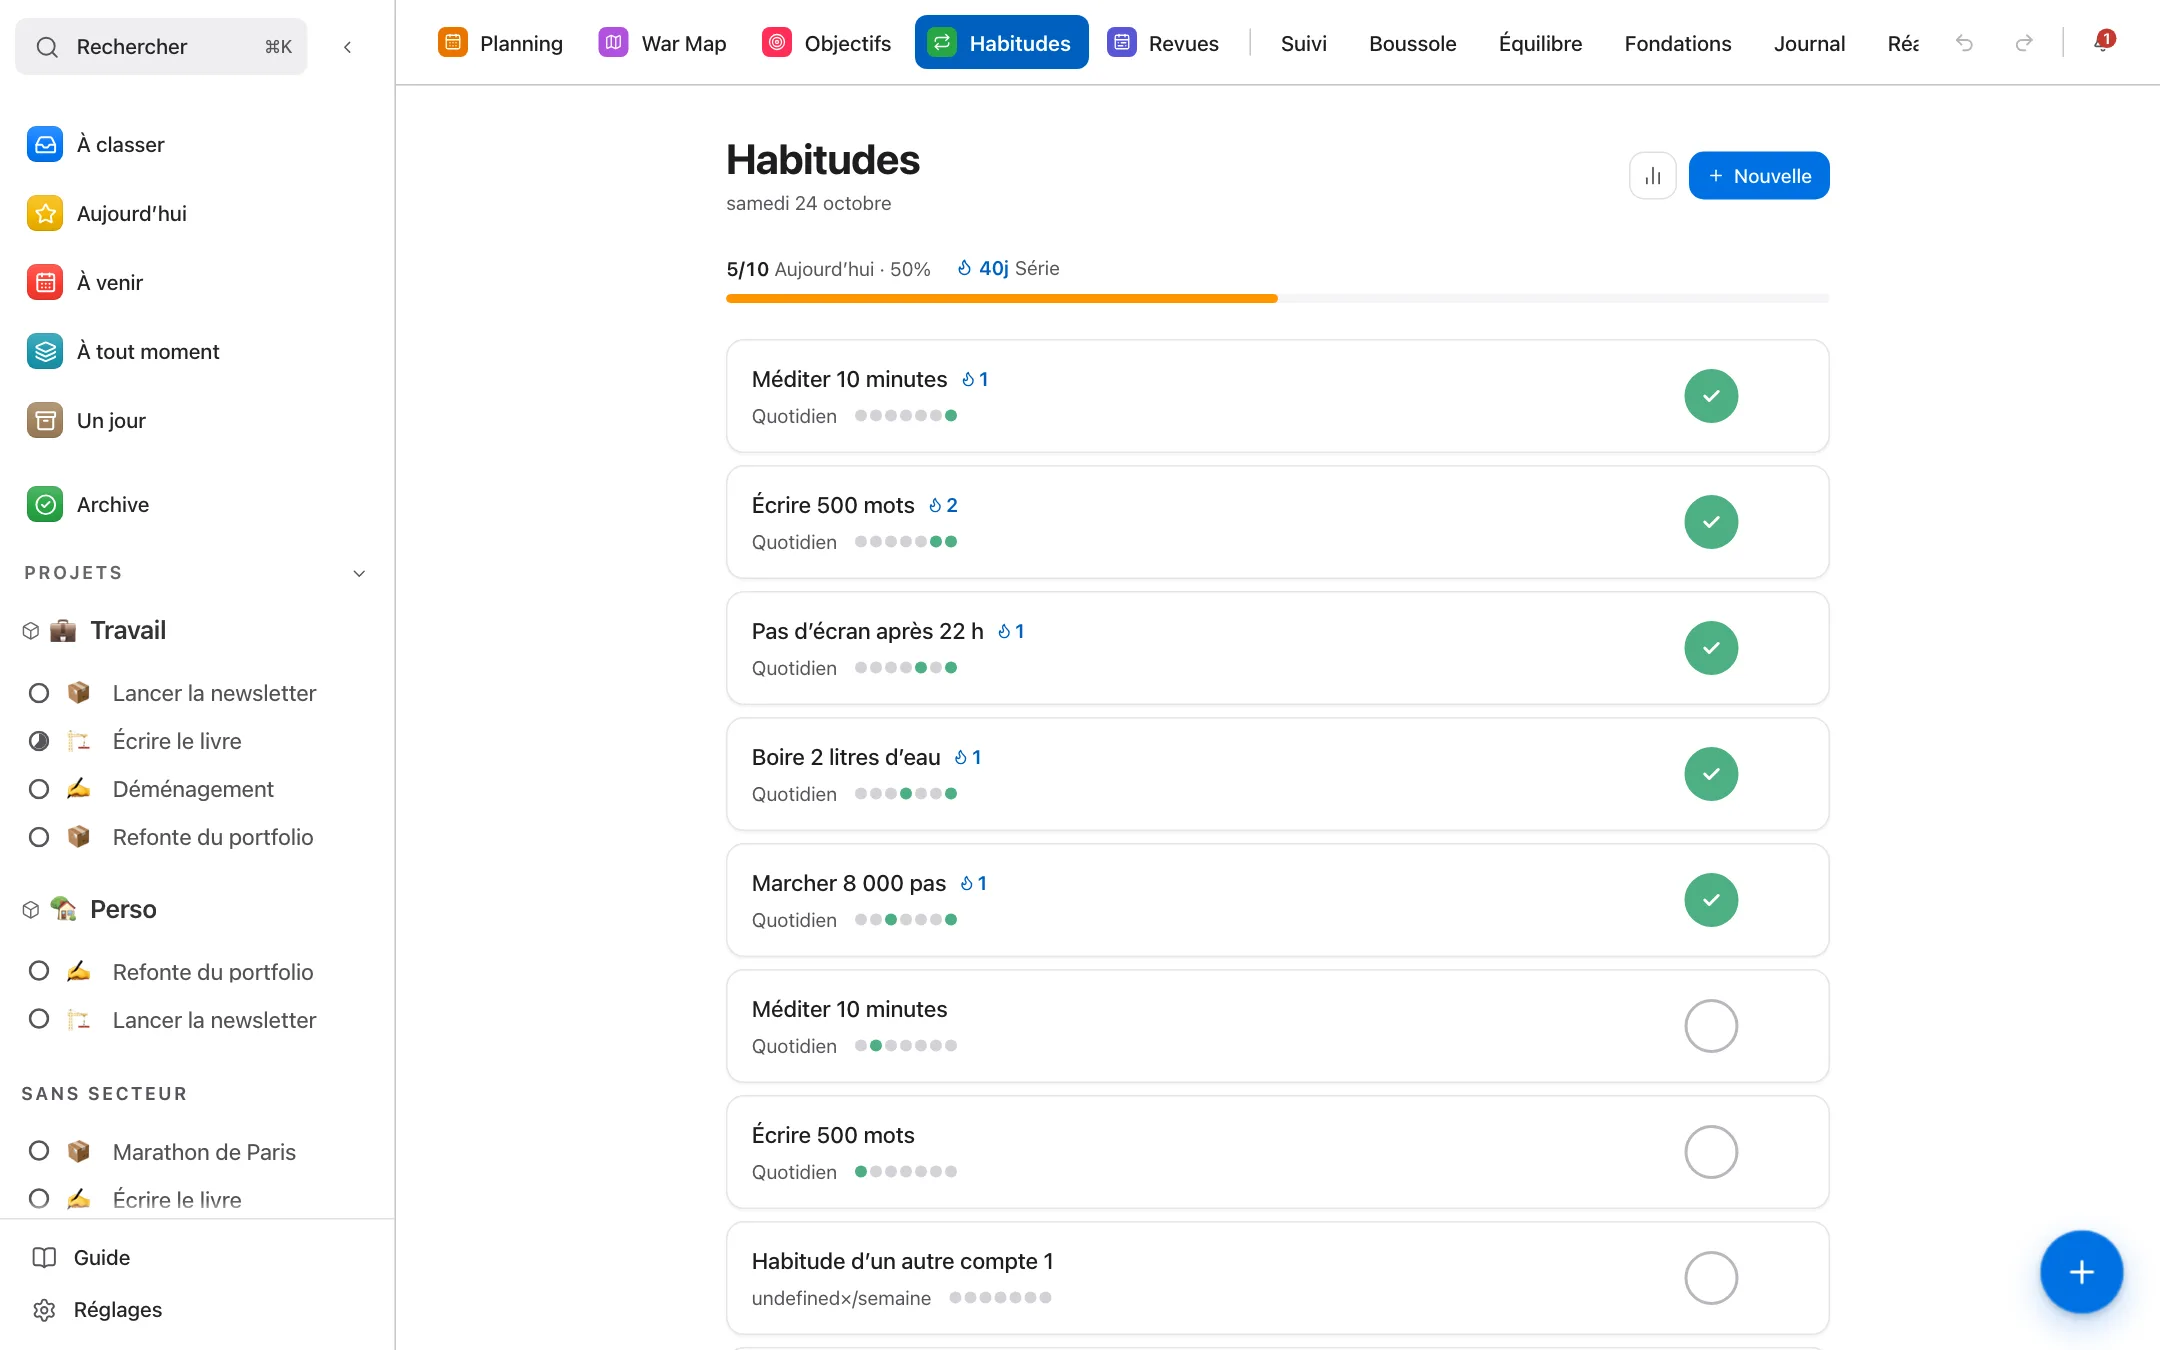Toggle status circle of Déménagement project
Screen dimensions: 2160x1350
[39, 789]
